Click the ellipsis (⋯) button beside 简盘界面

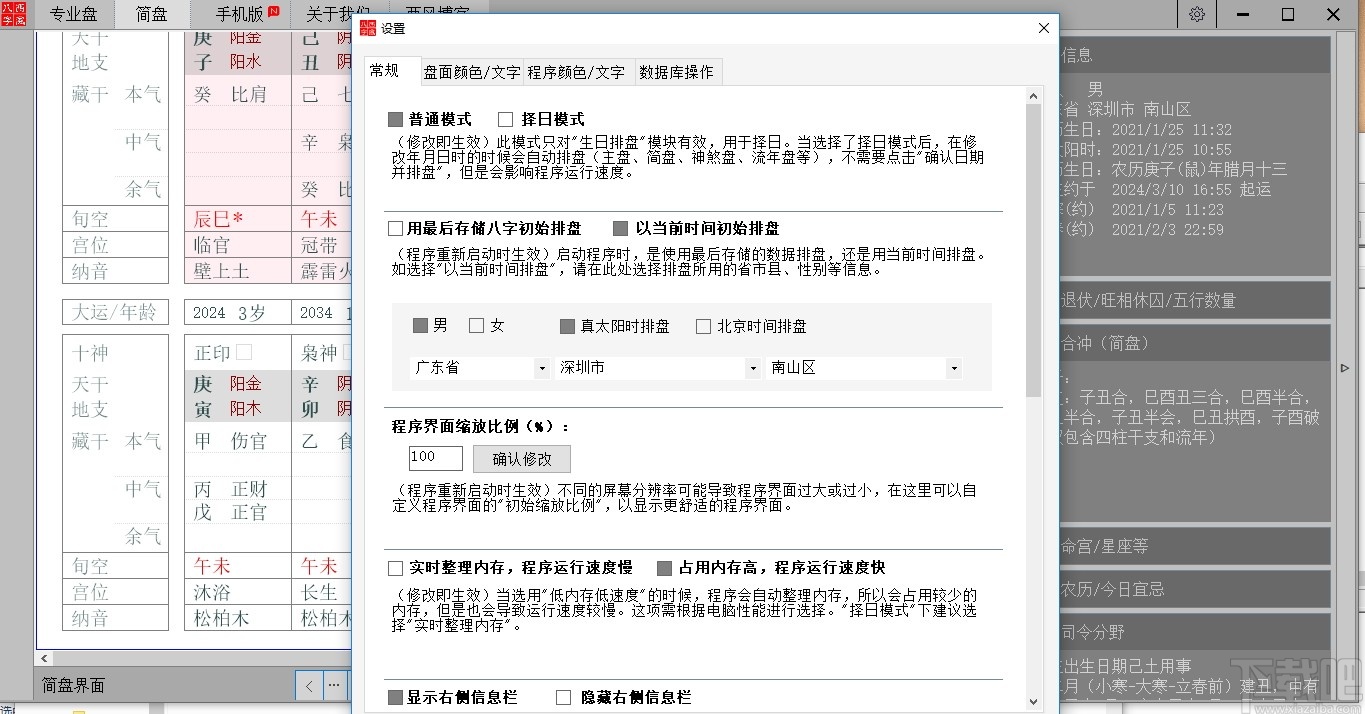click(333, 685)
